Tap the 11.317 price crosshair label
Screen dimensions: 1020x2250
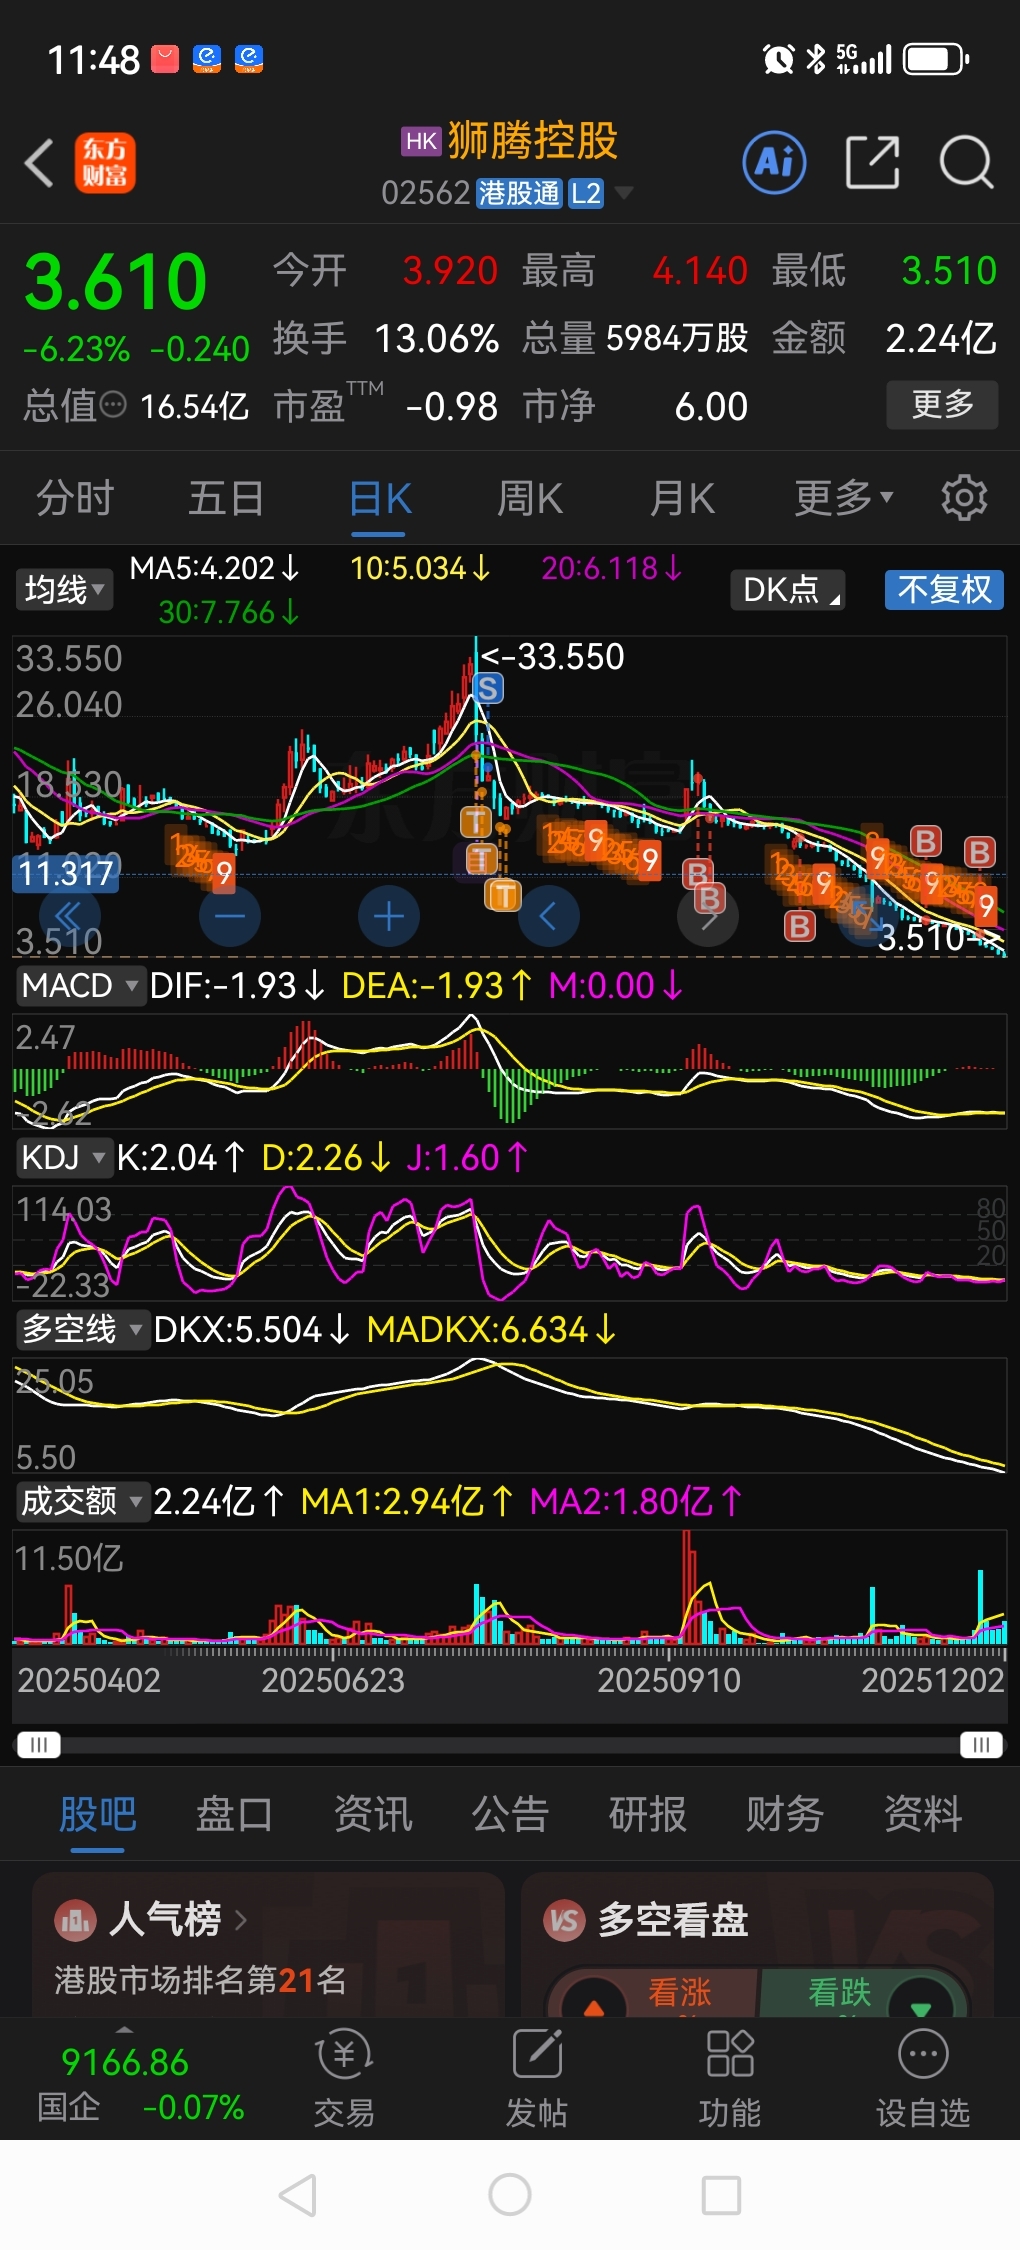click(x=66, y=873)
